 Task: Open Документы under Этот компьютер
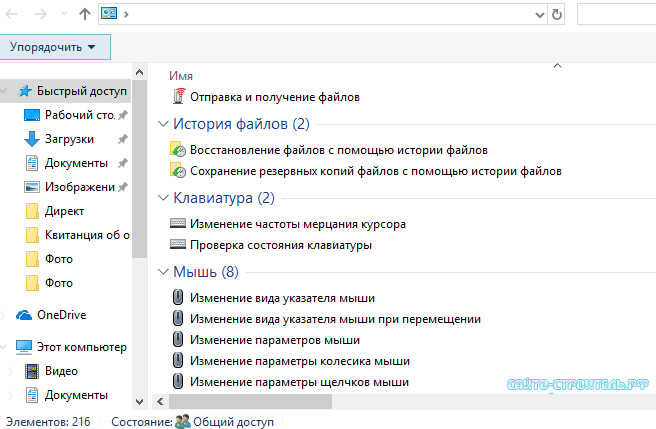coord(77,395)
